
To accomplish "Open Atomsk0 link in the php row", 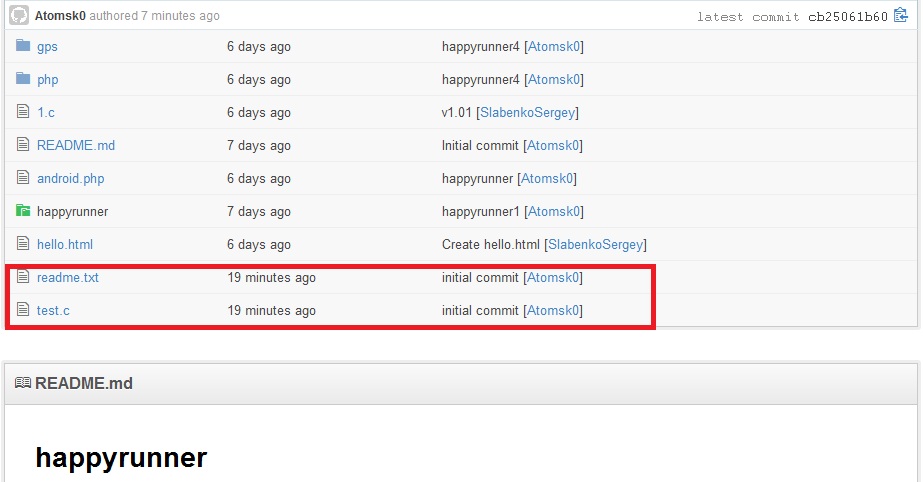I will coord(554,79).
